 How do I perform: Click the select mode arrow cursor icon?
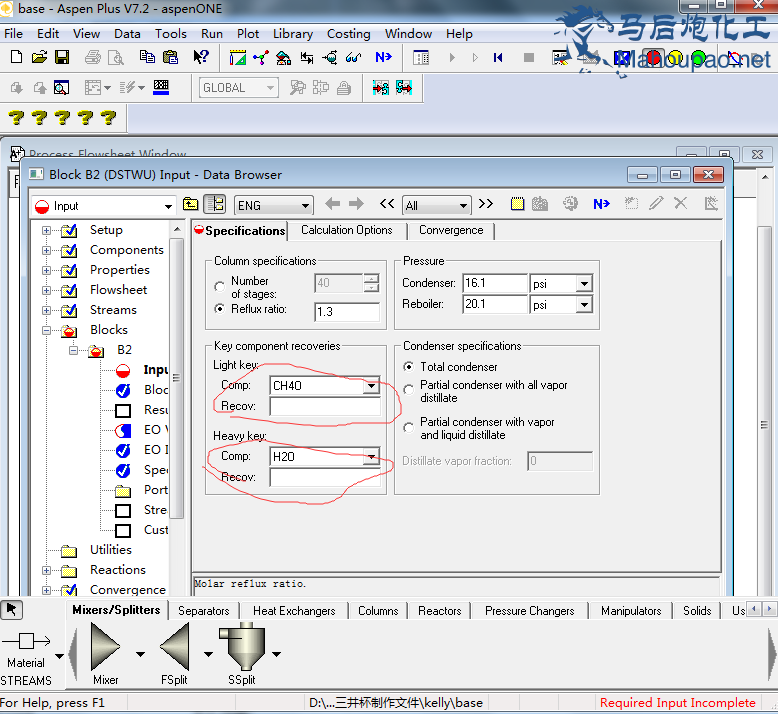11,609
